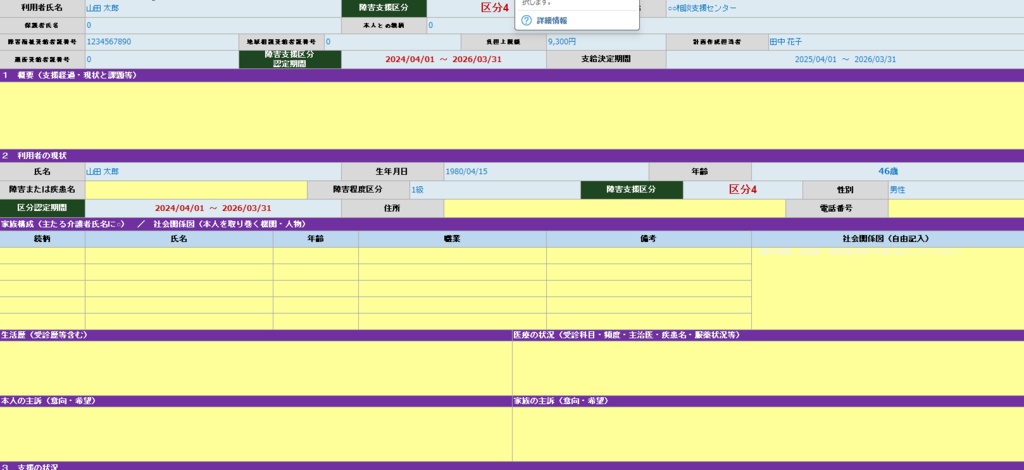The height and width of the screenshot is (470, 1024).
Task: Select the 田中 花子 planner name cell
Action: (x=895, y=42)
